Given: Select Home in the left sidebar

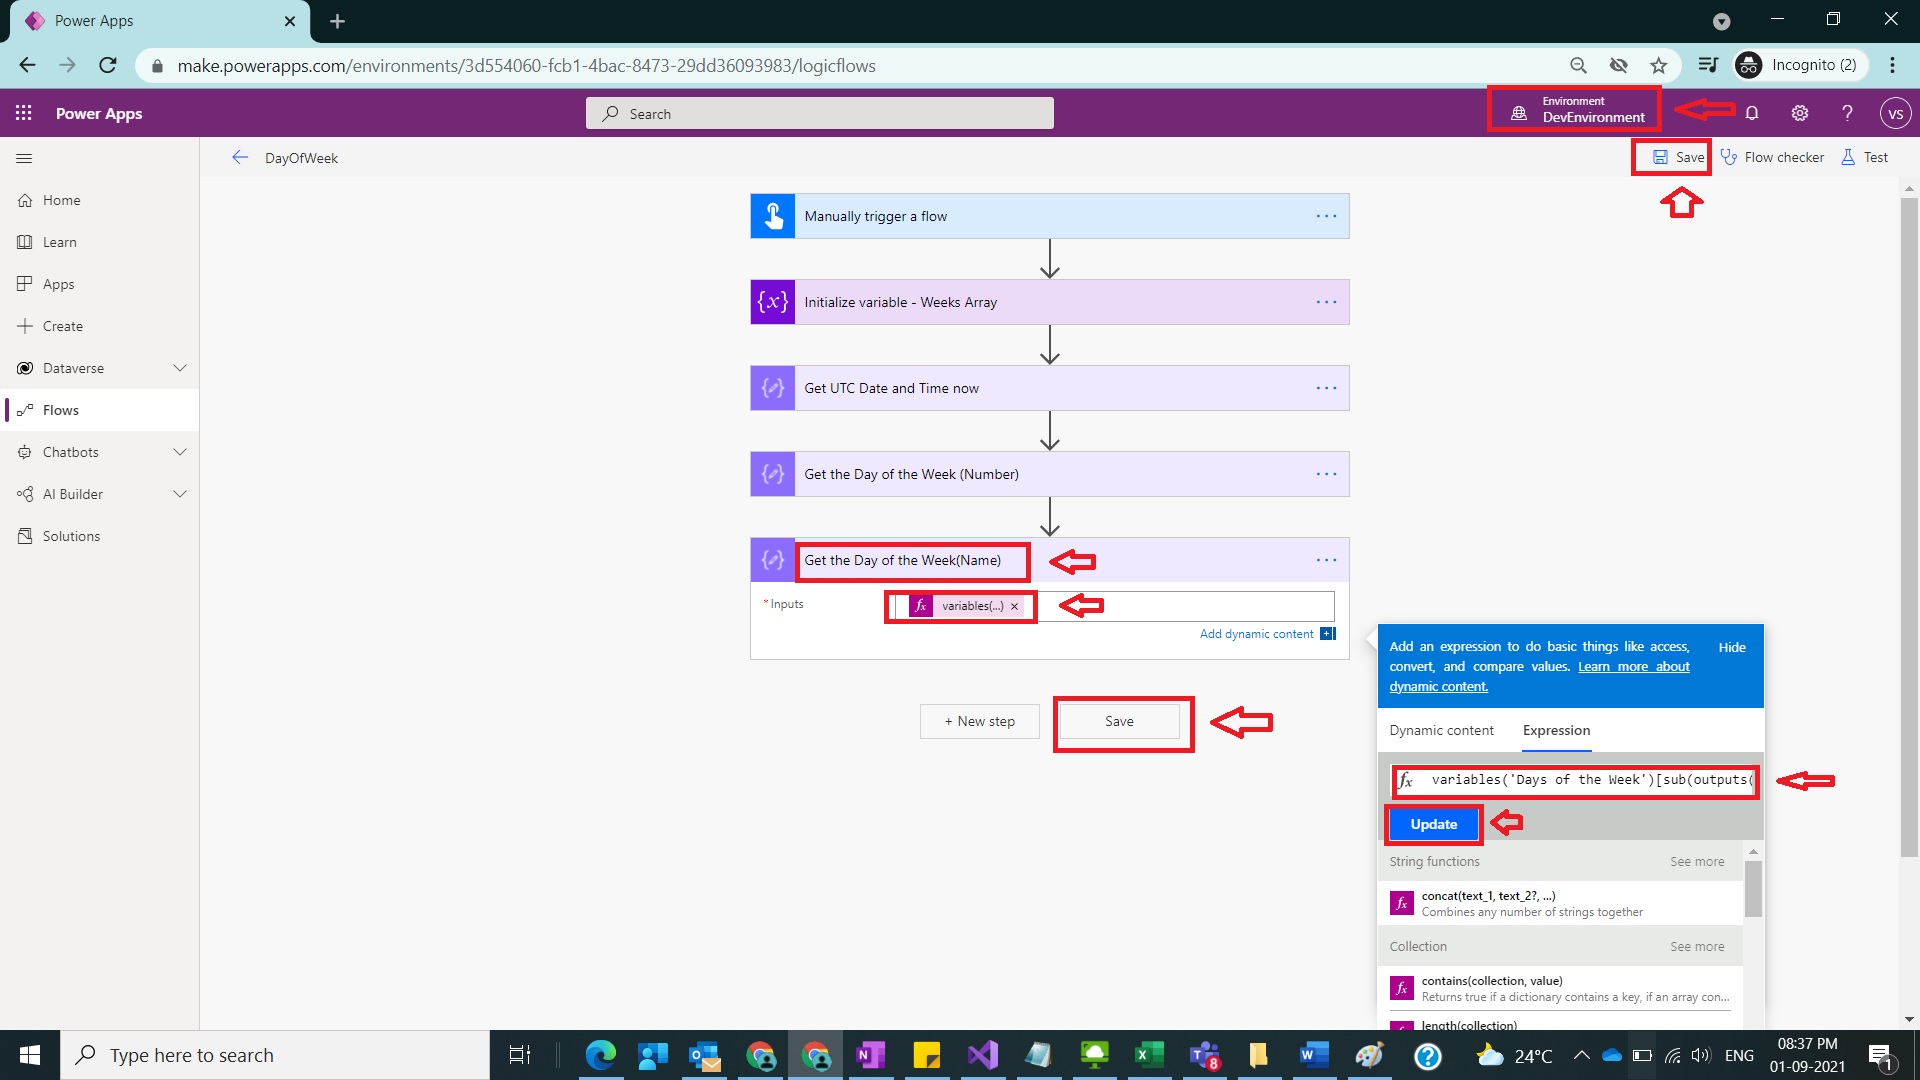Looking at the screenshot, I should coord(60,200).
